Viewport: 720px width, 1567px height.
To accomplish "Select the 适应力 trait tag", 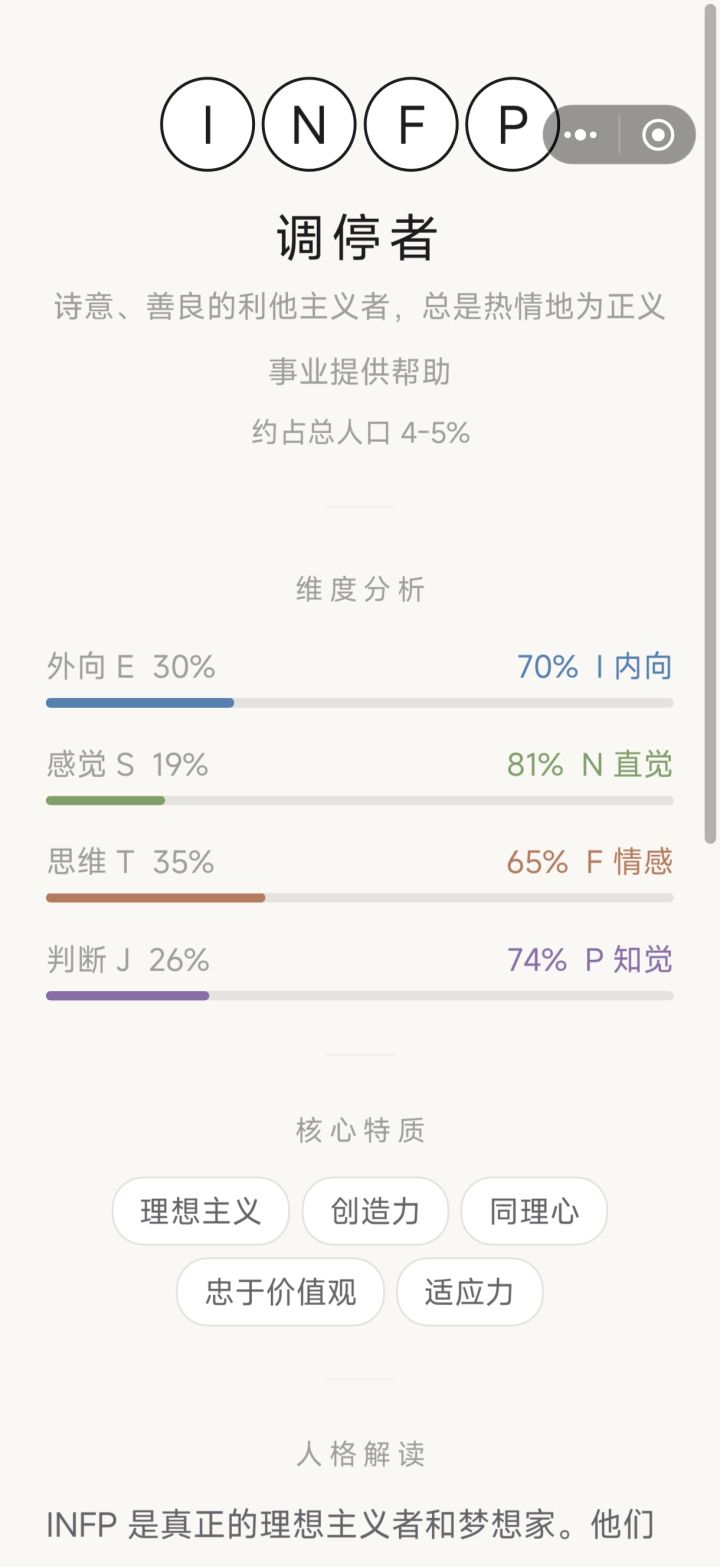I will pos(469,1292).
